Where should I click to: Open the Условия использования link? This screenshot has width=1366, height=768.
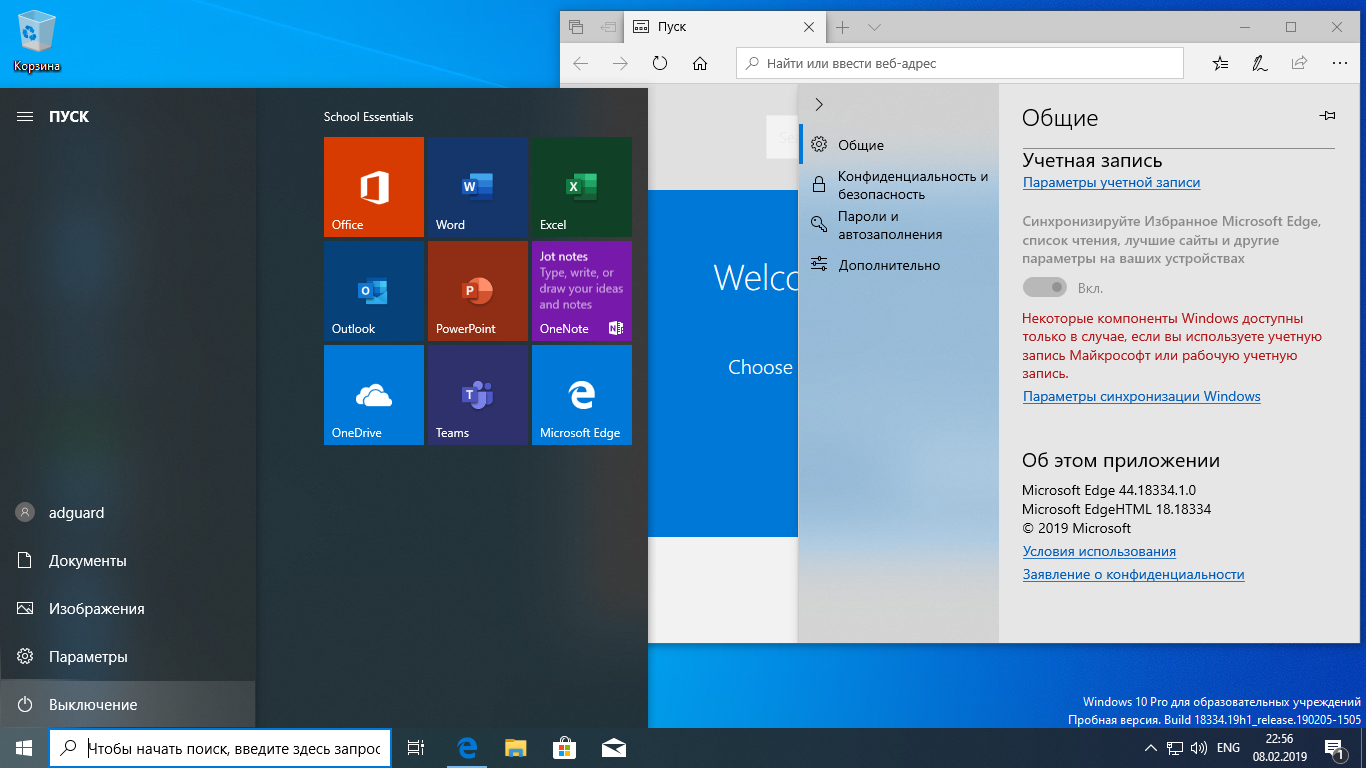[1099, 551]
